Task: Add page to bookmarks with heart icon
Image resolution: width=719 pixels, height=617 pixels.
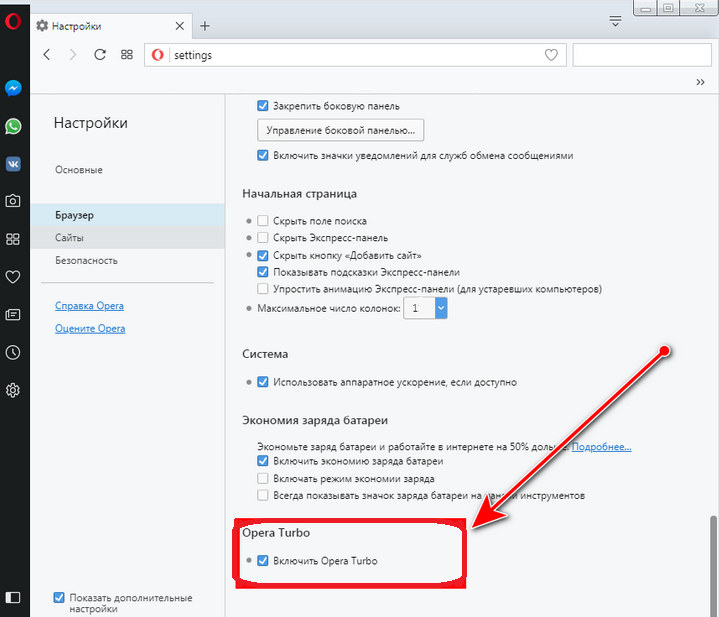Action: click(x=551, y=55)
